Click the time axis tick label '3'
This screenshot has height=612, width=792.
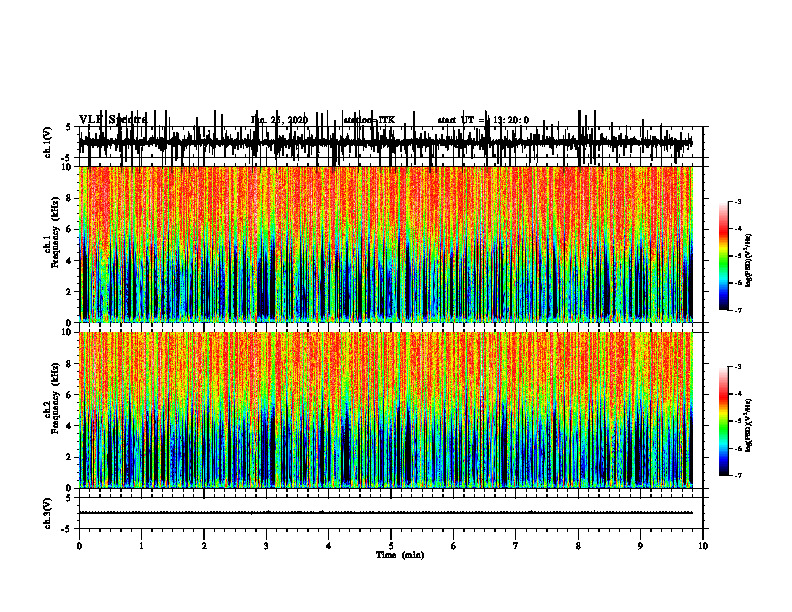click(266, 546)
